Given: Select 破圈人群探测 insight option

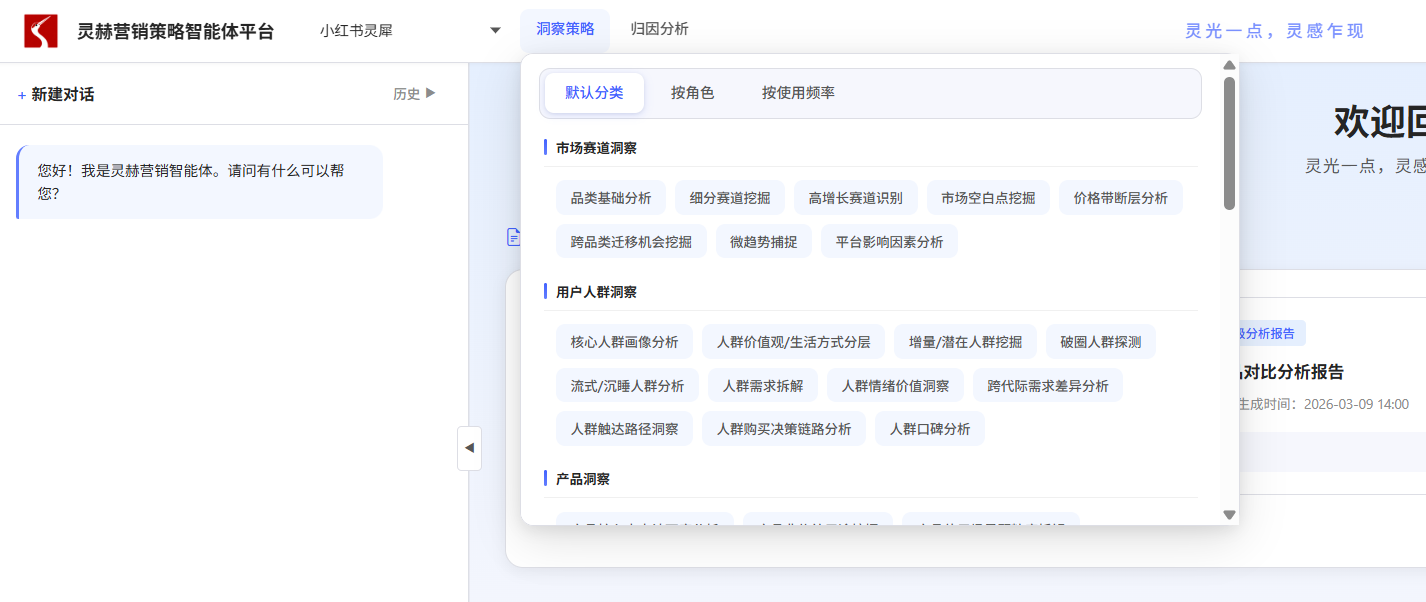Looking at the screenshot, I should (1100, 341).
